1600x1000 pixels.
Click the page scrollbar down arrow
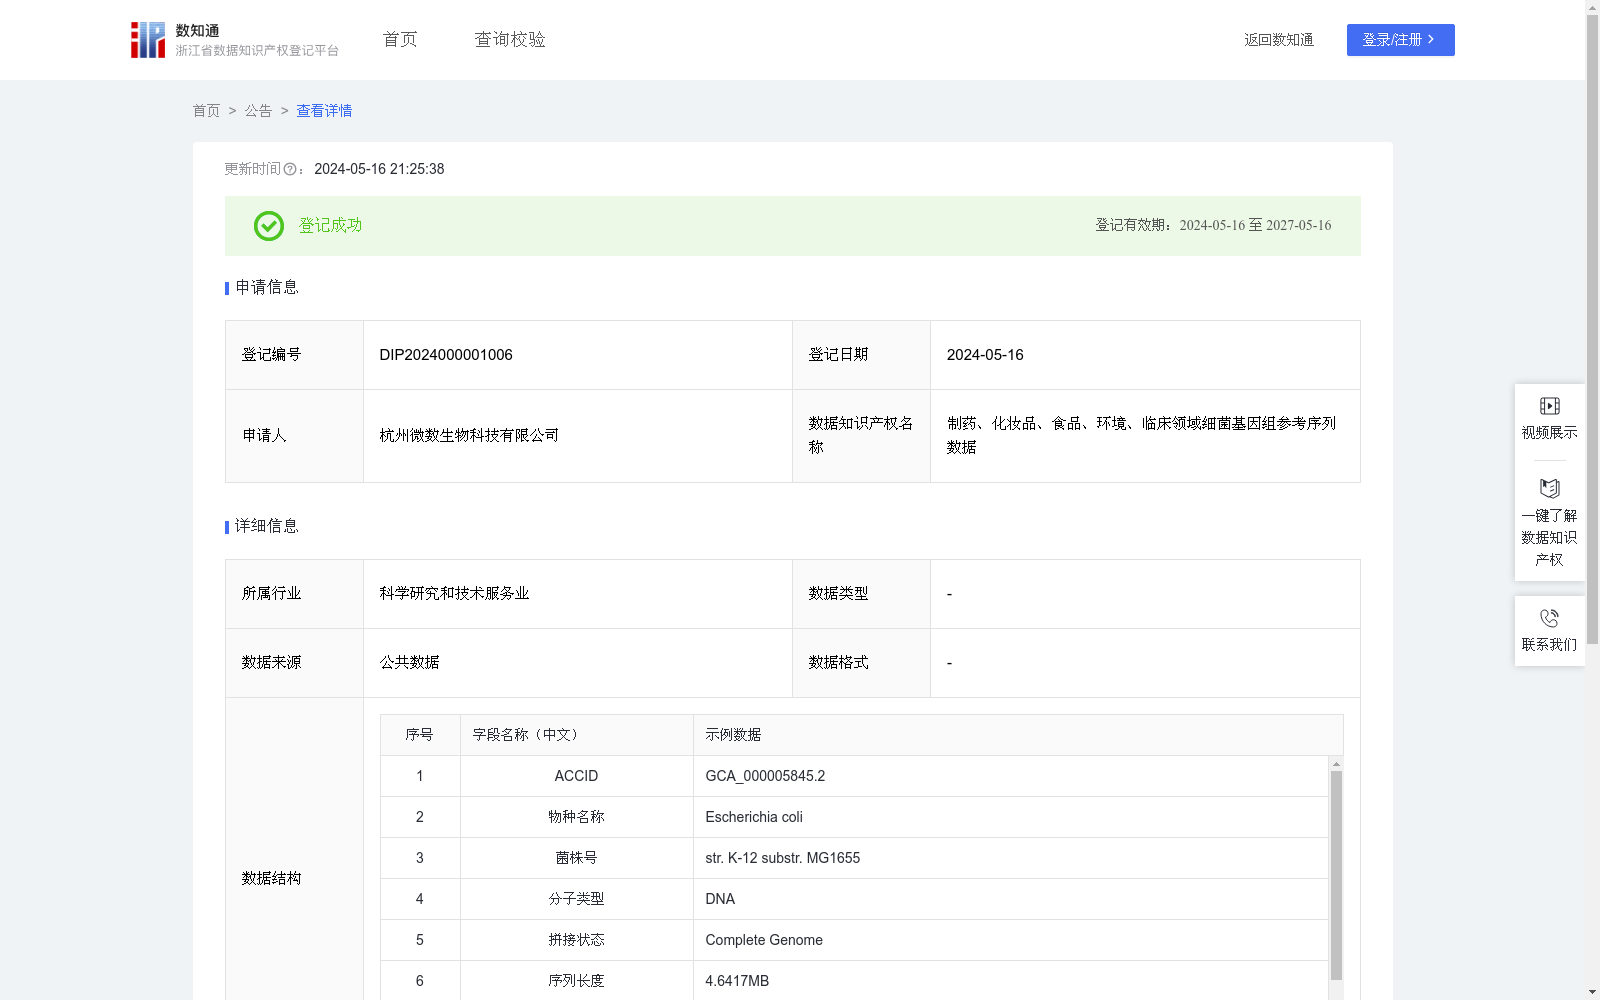coord(1592,993)
